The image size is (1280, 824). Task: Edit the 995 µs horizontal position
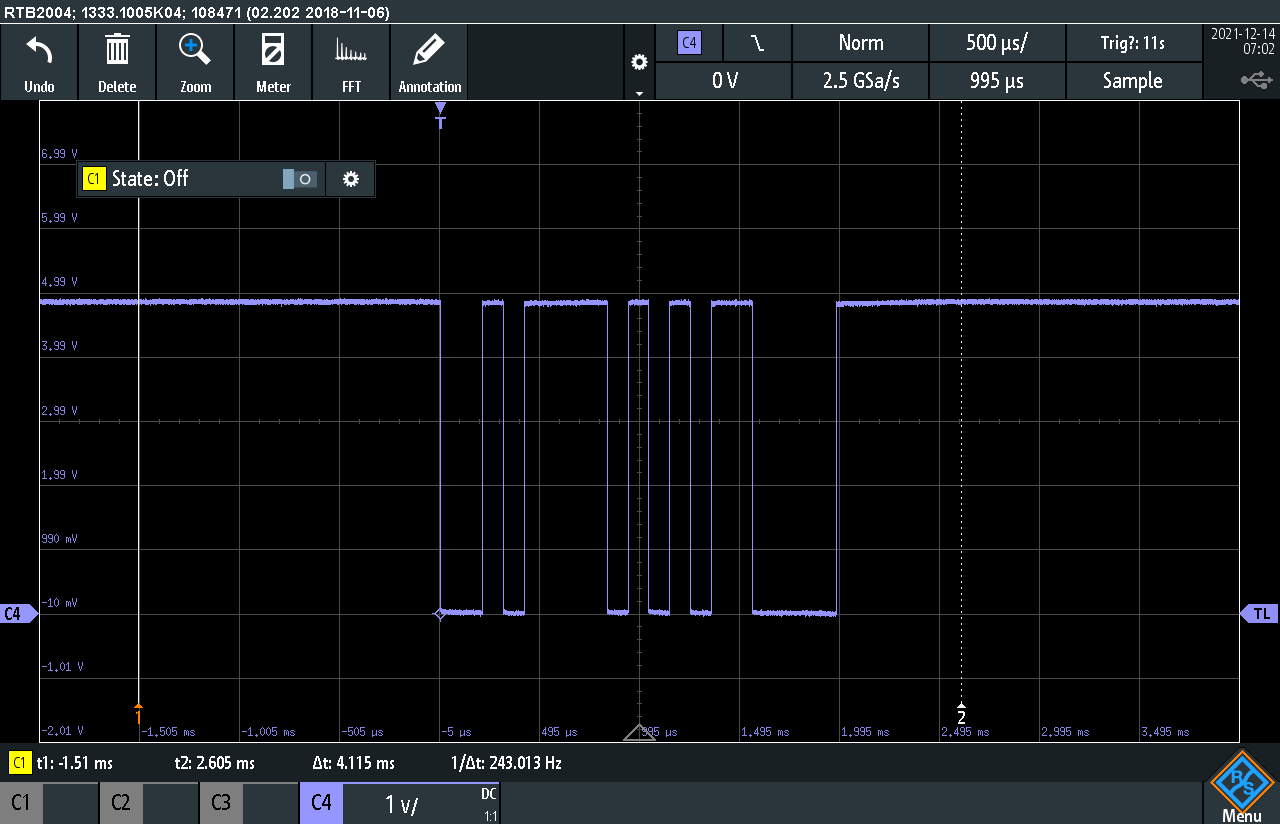pos(997,81)
